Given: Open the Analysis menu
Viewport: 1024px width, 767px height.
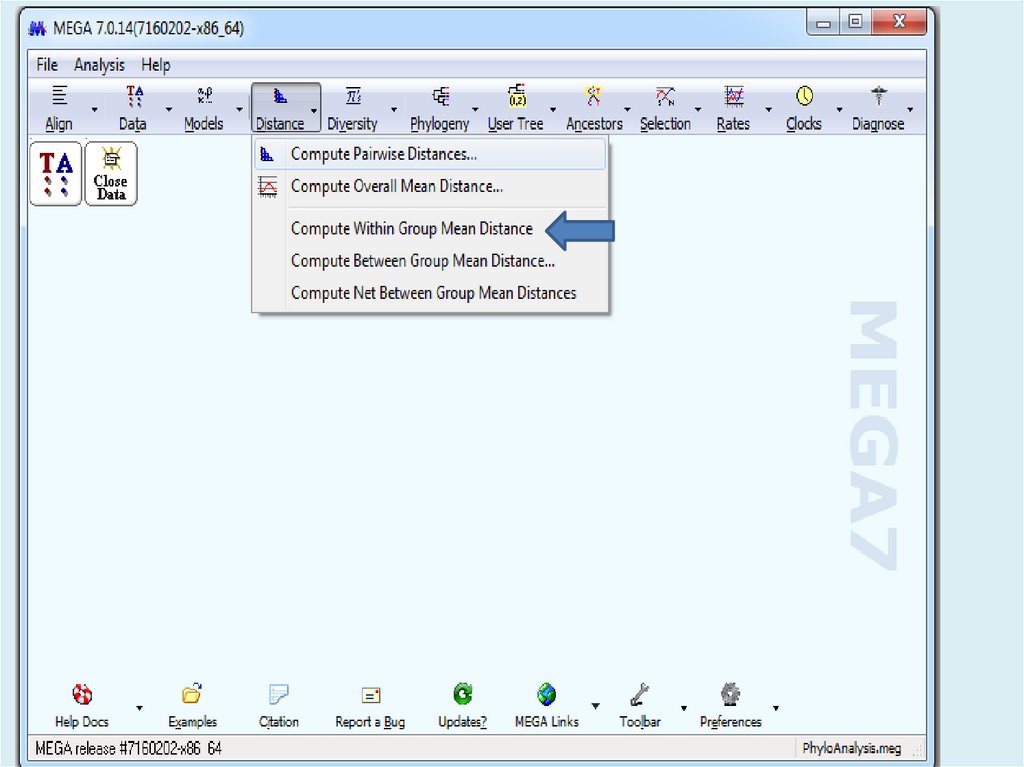Looking at the screenshot, I should pyautogui.click(x=99, y=65).
